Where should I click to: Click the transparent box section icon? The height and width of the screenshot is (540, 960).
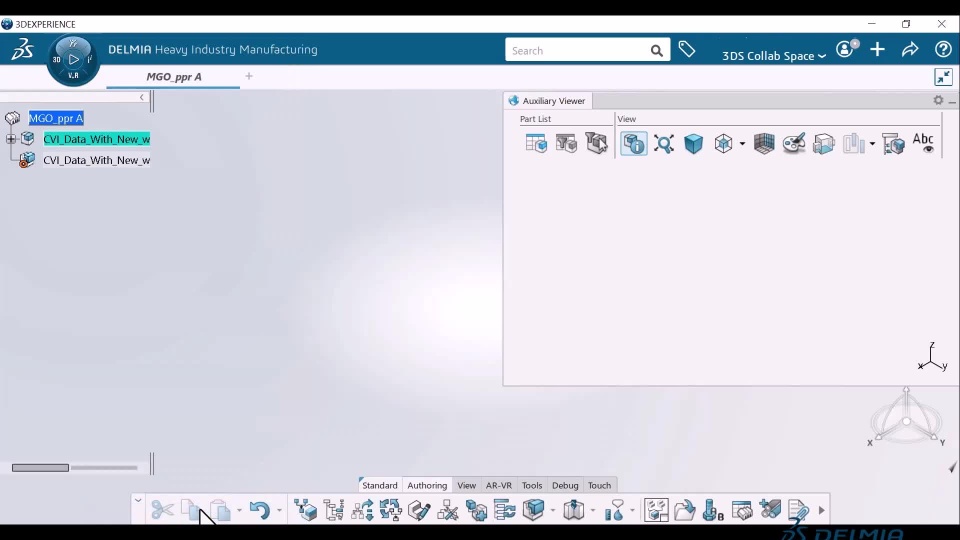[824, 143]
